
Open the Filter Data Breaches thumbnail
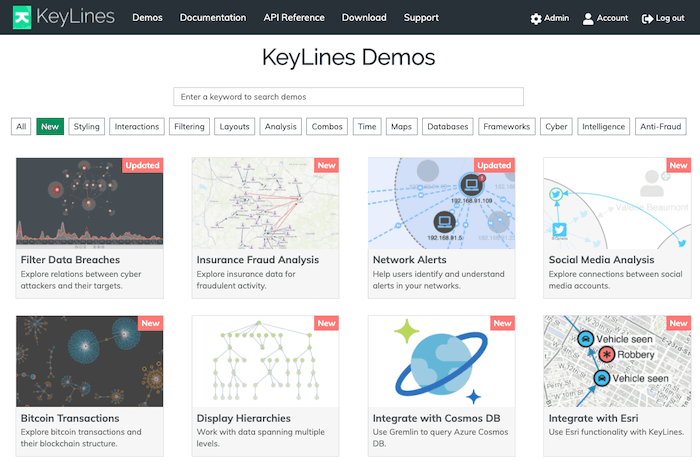pos(89,203)
